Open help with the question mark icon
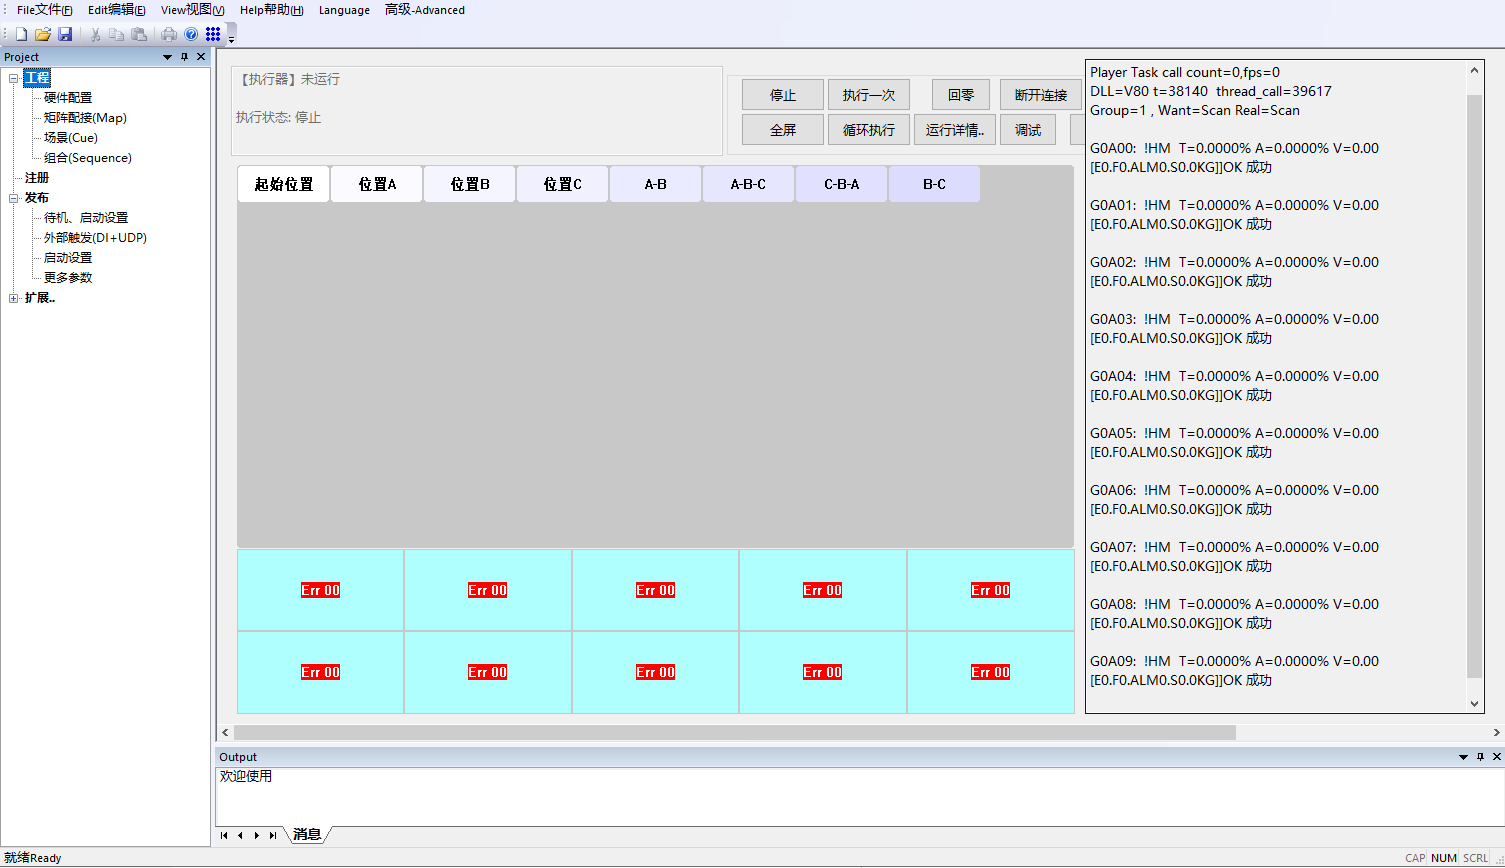The height and width of the screenshot is (868, 1505). (191, 34)
